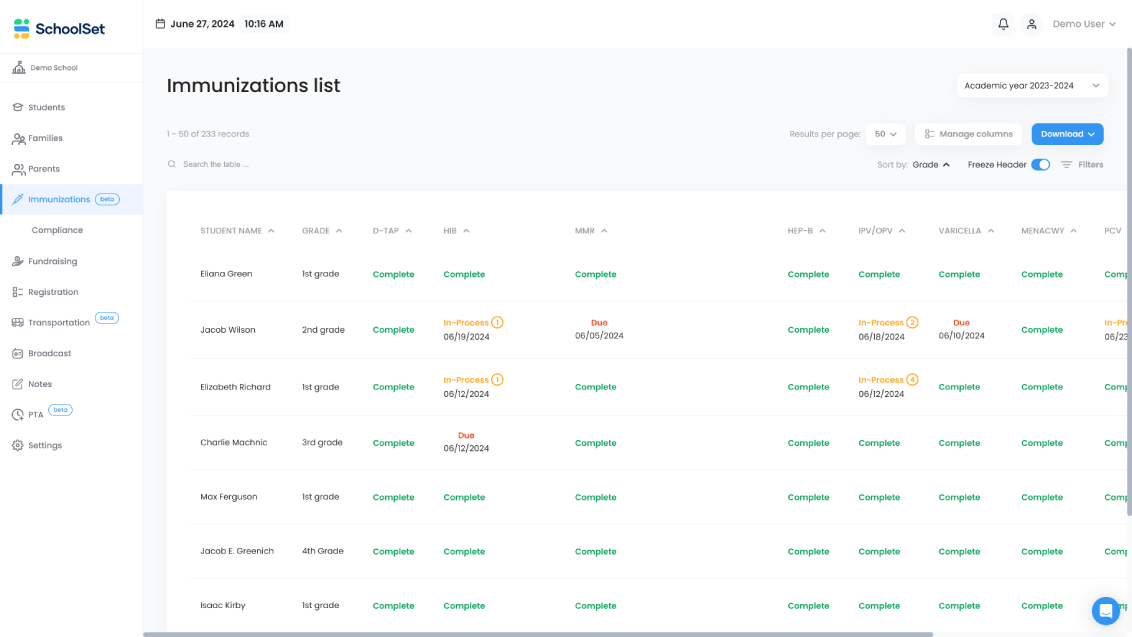Click the user profile icon

pyautogui.click(x=1032, y=24)
